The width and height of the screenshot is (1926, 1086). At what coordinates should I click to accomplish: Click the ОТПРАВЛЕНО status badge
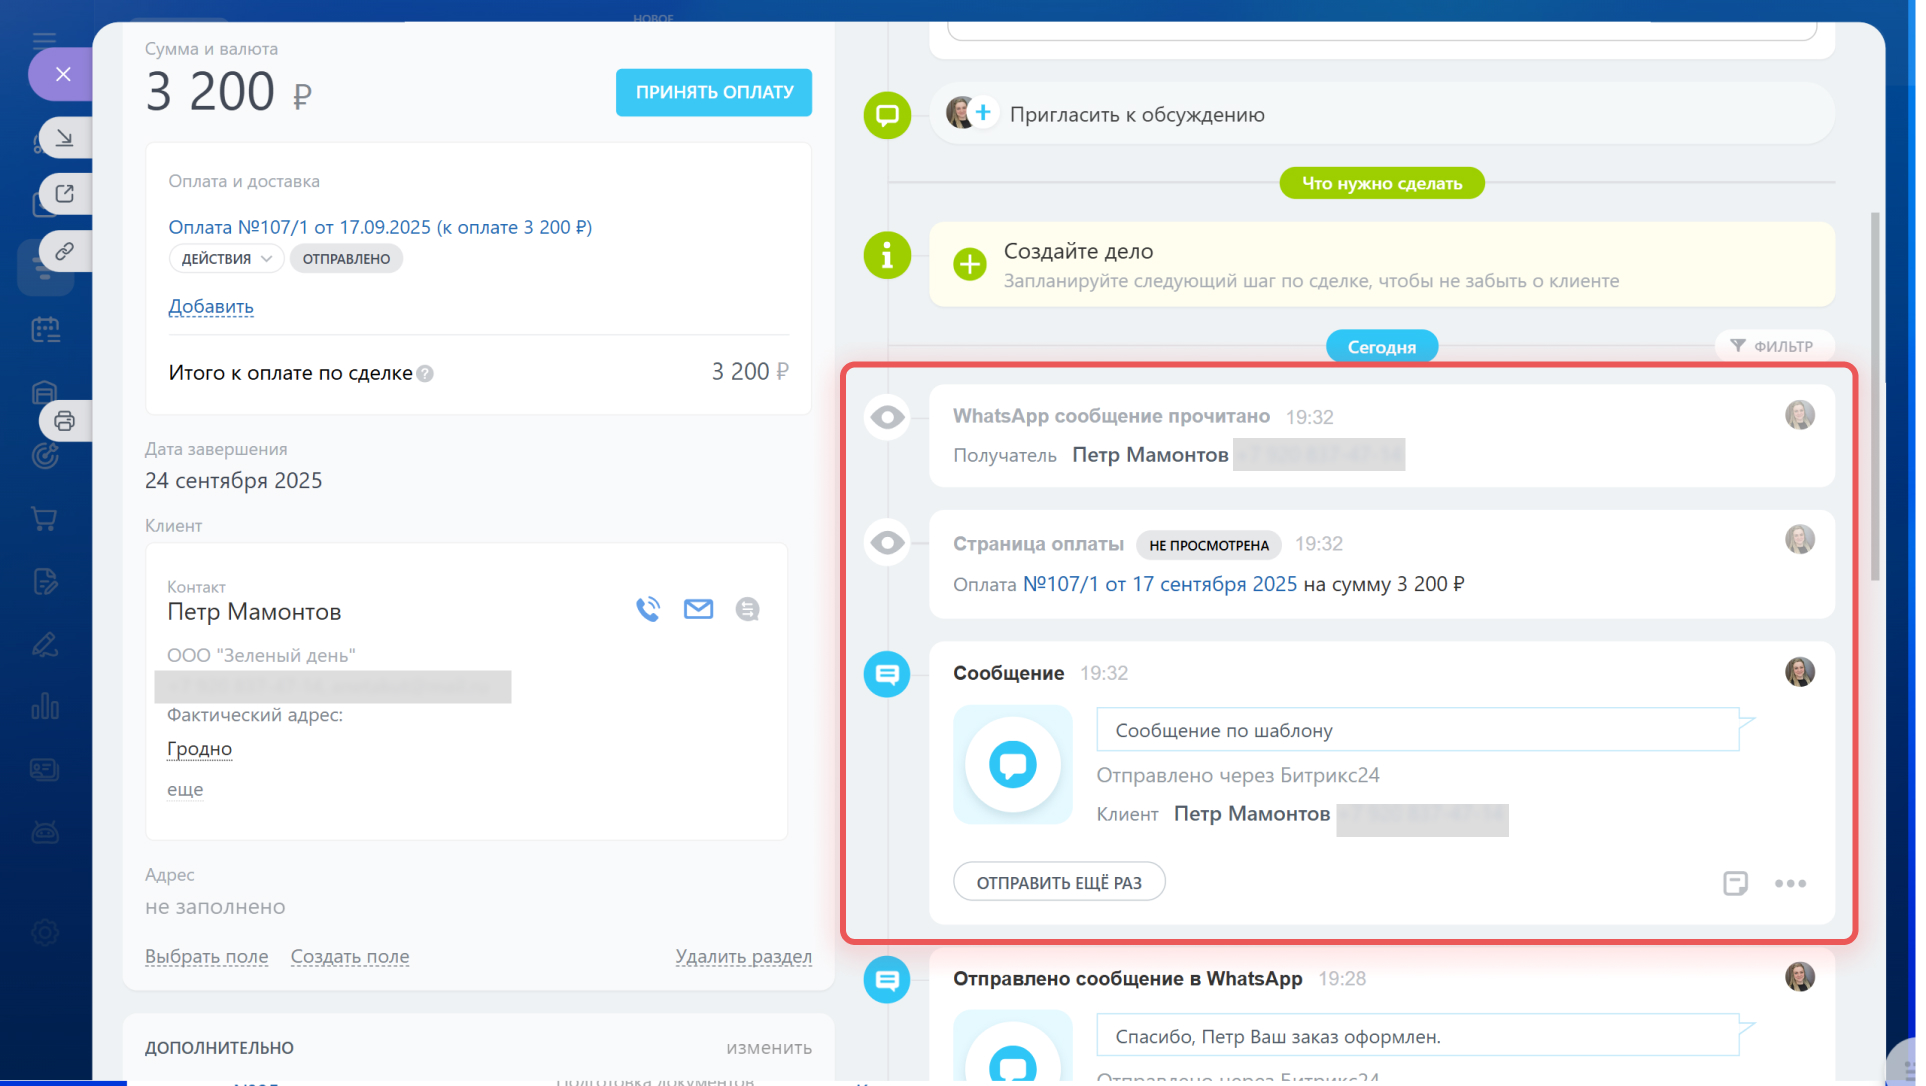(x=346, y=259)
